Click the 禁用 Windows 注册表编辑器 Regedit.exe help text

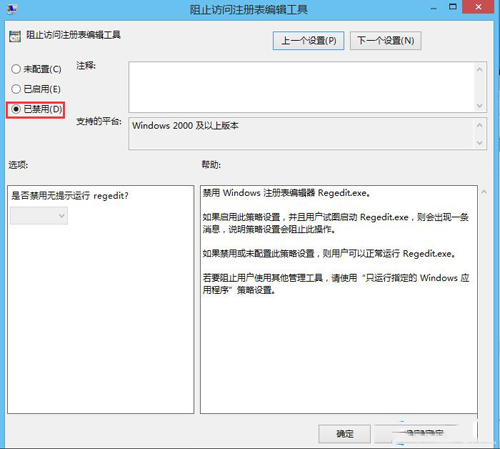pos(286,193)
